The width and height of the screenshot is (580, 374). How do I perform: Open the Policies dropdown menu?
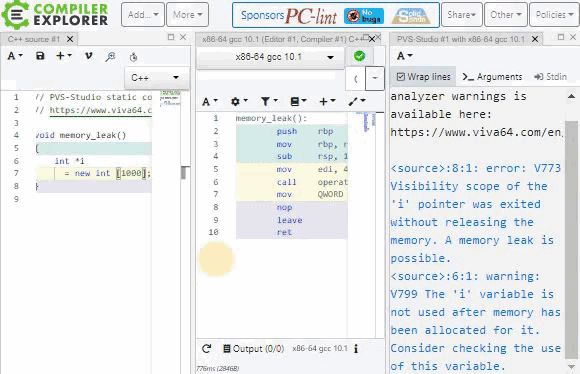[x=554, y=15]
